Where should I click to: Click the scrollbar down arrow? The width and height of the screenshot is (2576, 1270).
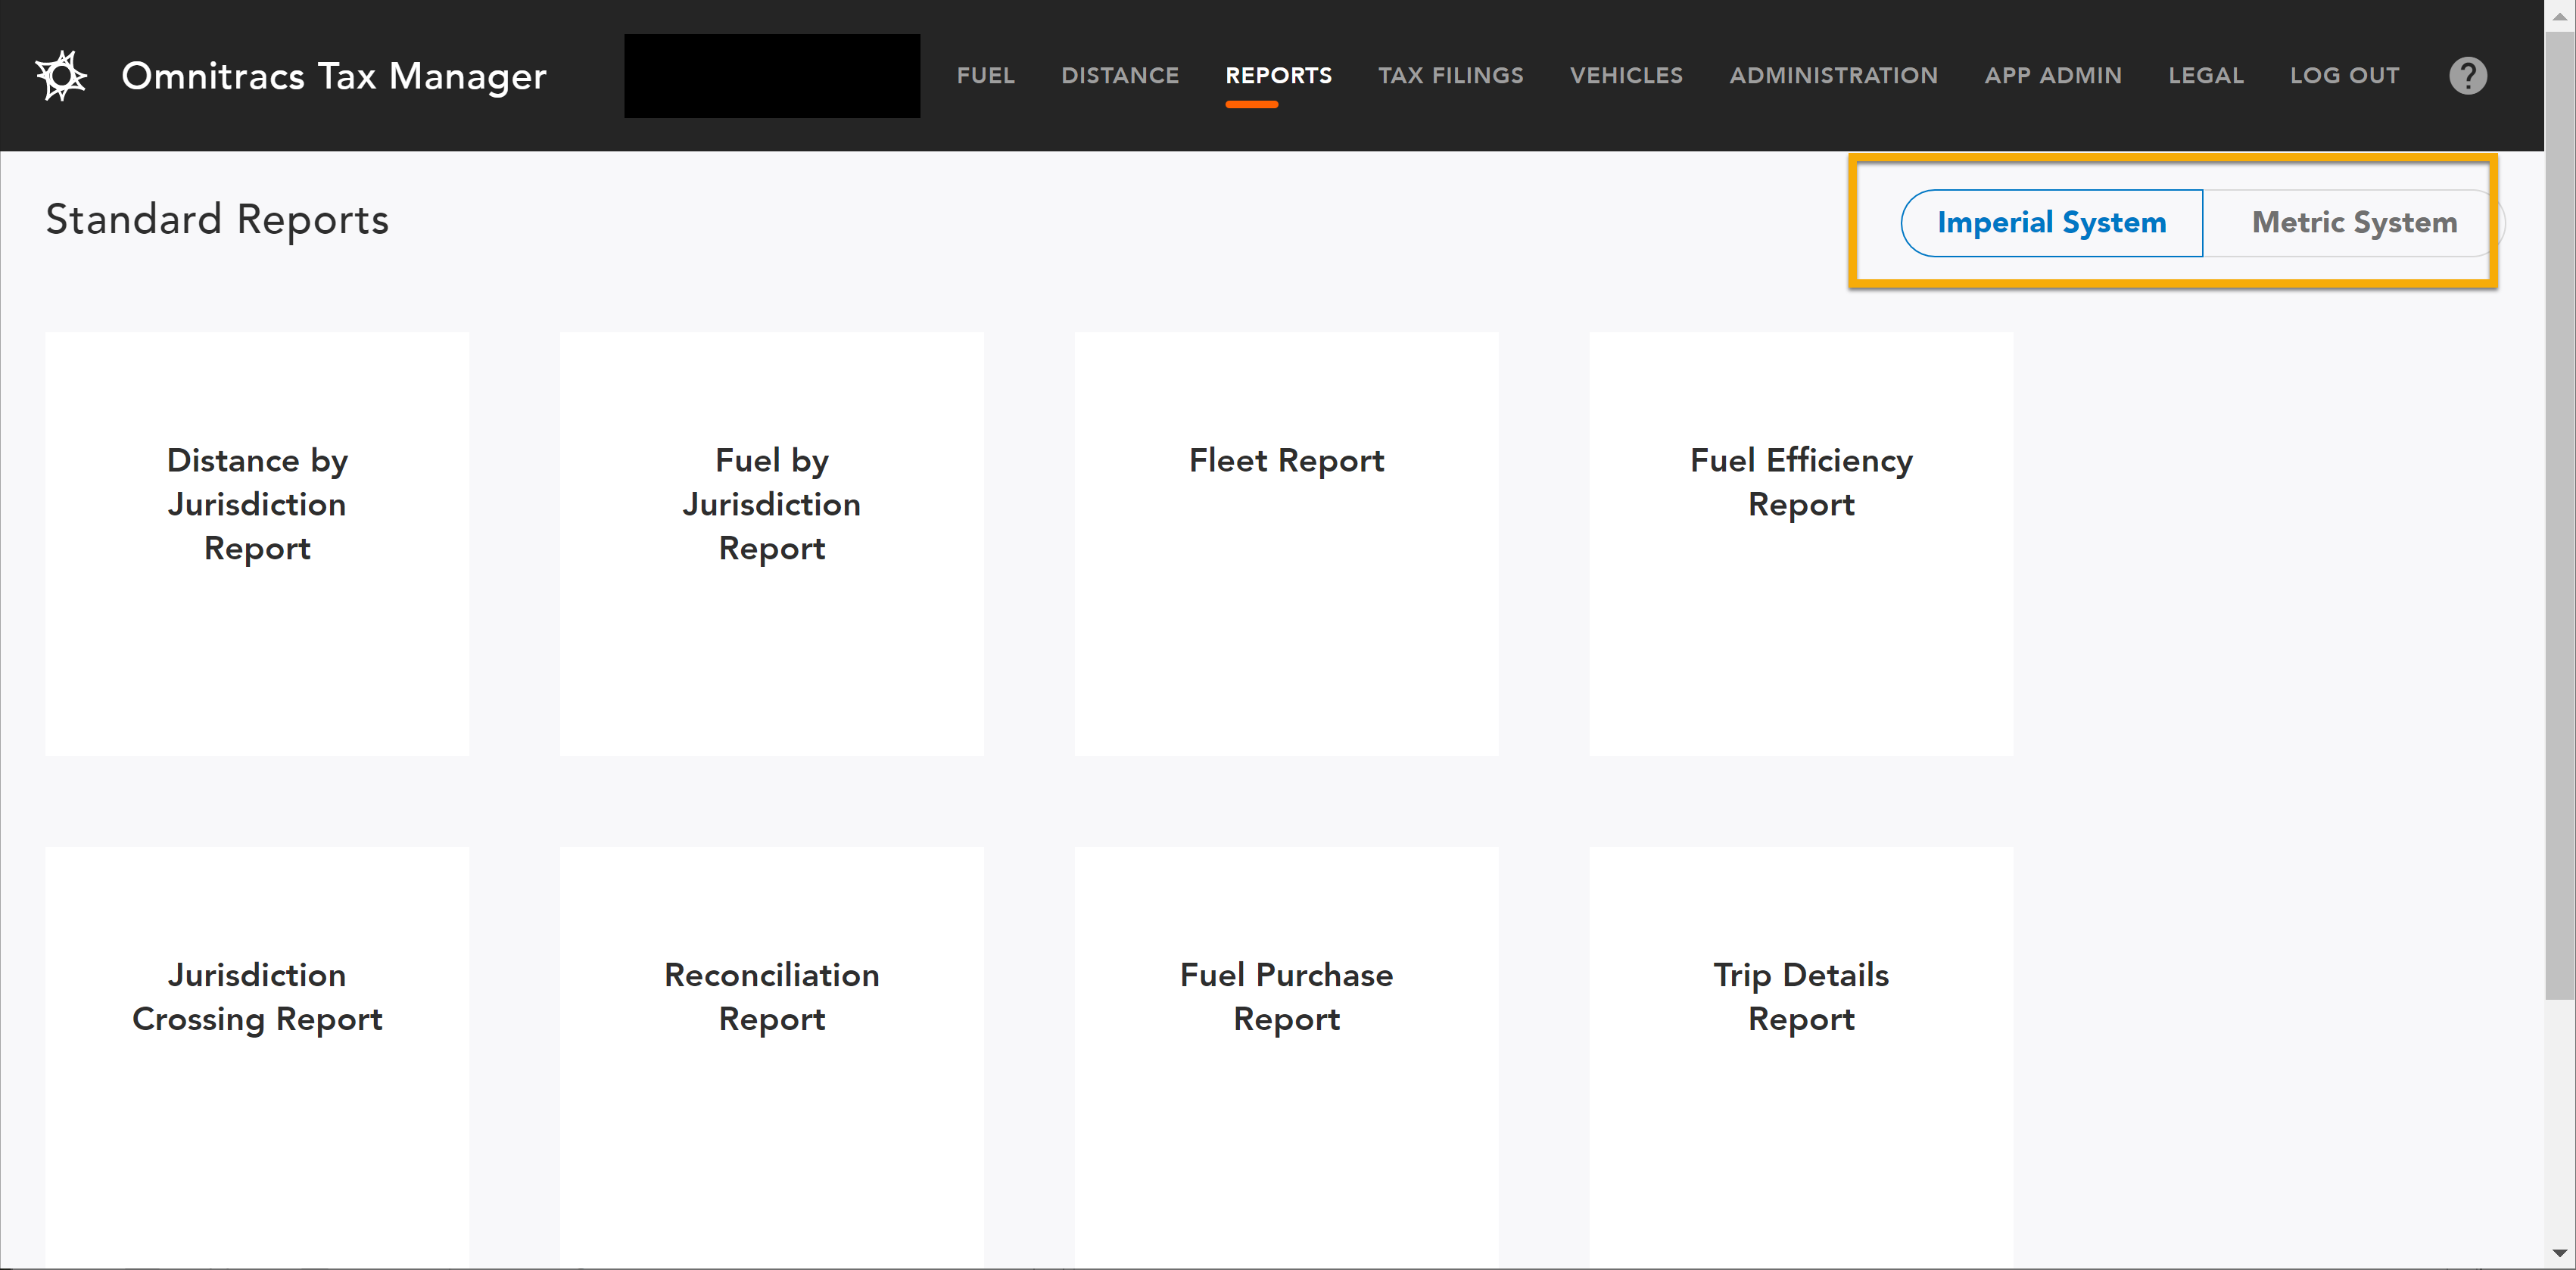coord(2559,1253)
